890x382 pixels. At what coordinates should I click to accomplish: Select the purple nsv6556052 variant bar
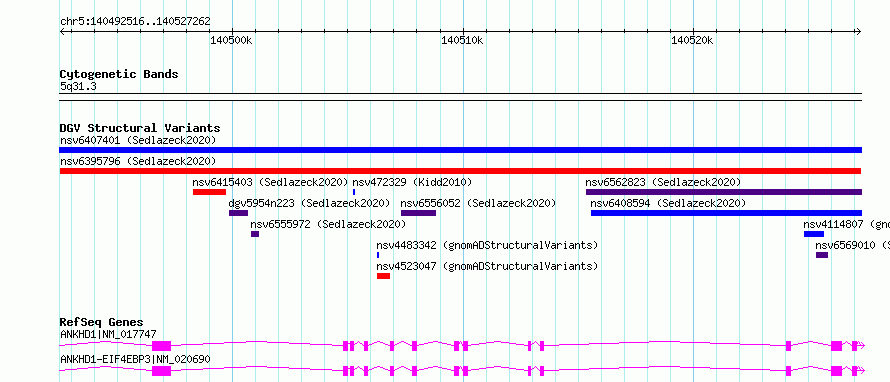(418, 213)
